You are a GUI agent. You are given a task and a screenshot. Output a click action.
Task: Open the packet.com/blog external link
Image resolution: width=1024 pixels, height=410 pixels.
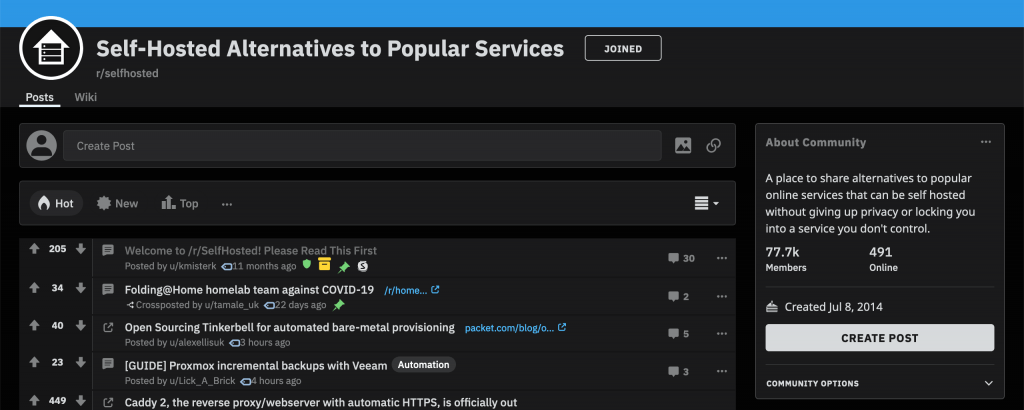(515, 328)
